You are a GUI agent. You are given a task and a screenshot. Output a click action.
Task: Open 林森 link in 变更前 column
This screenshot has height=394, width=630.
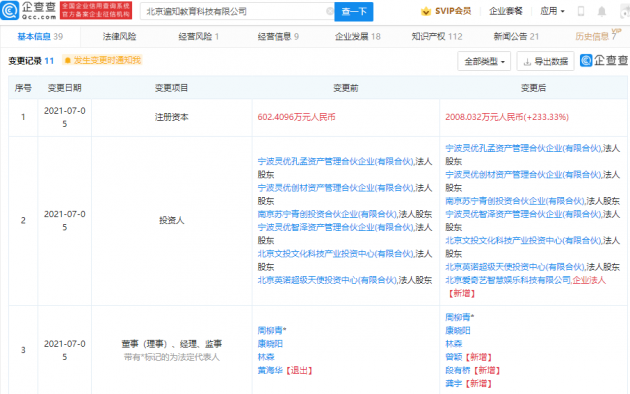pyautogui.click(x=266, y=357)
